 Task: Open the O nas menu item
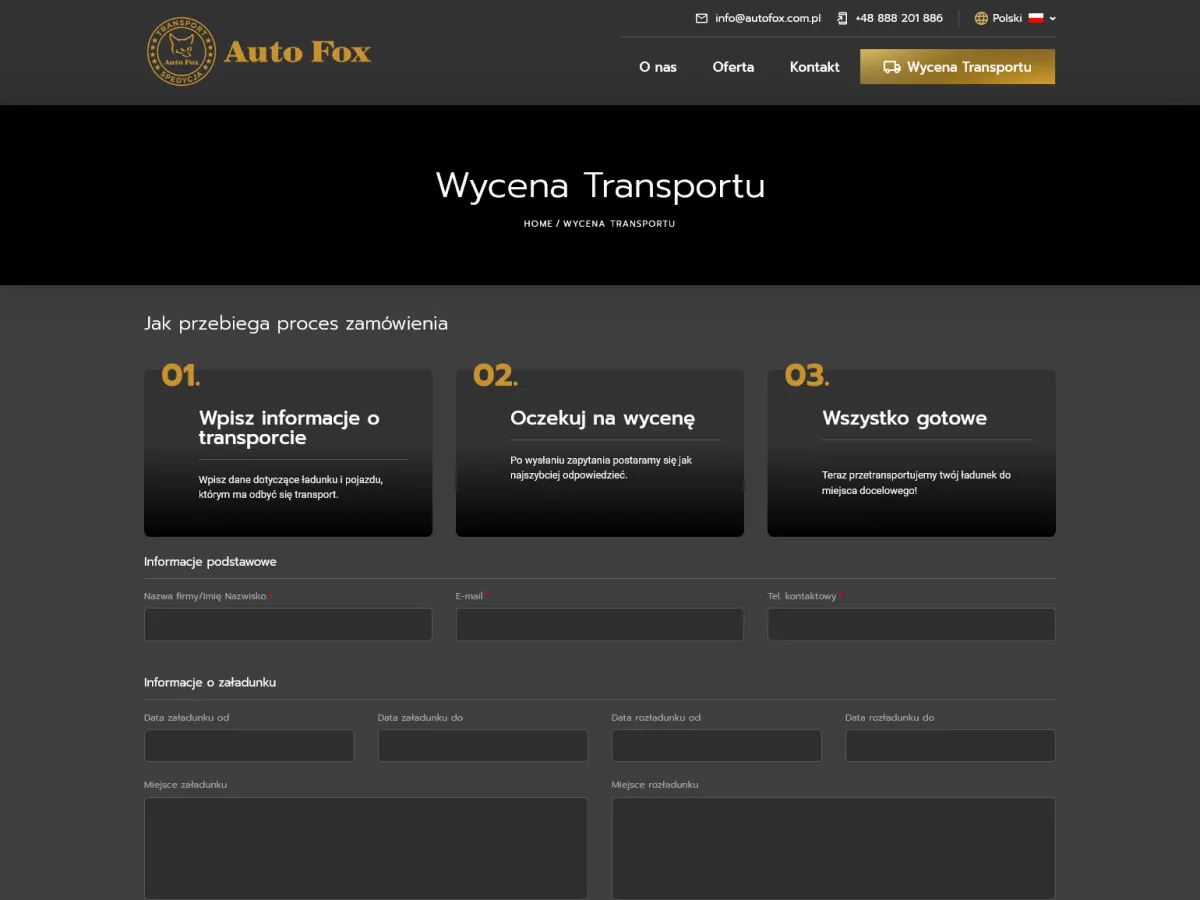coord(658,67)
